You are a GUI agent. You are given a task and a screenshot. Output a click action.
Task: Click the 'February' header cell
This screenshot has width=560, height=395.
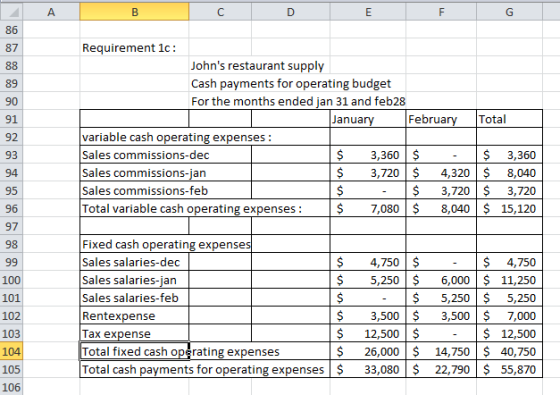[x=441, y=119]
